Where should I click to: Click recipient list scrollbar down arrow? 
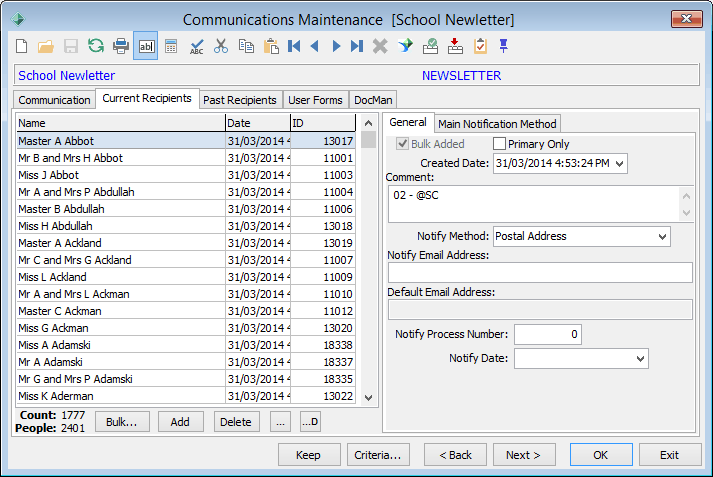coord(368,397)
